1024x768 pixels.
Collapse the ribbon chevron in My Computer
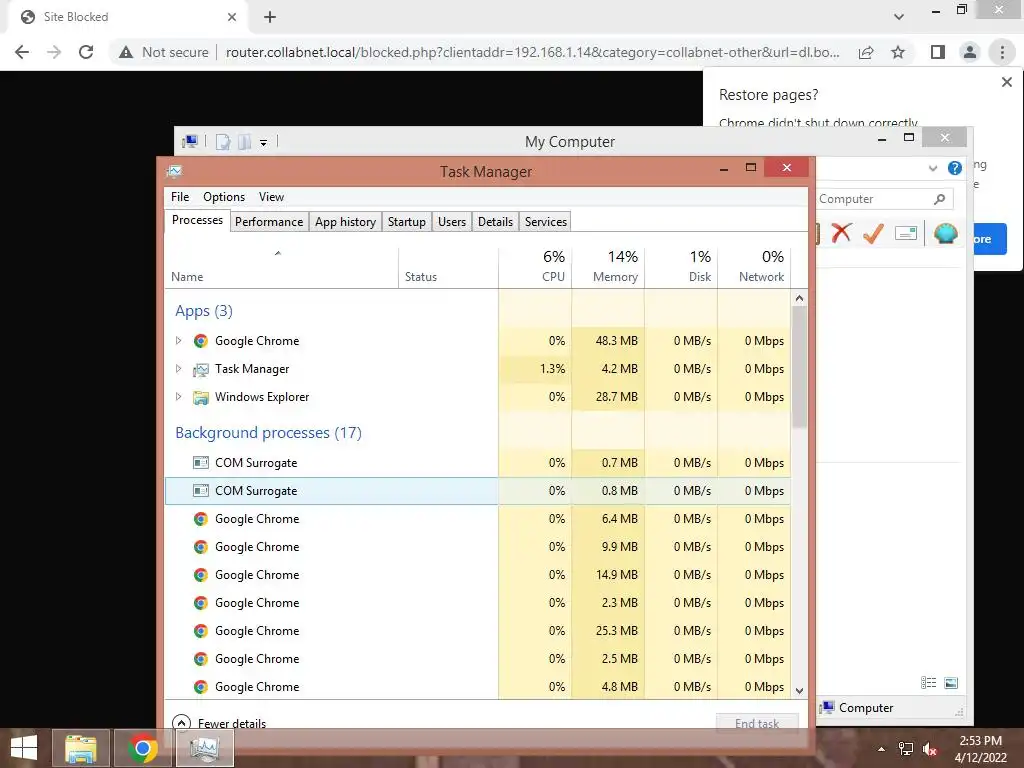click(933, 168)
